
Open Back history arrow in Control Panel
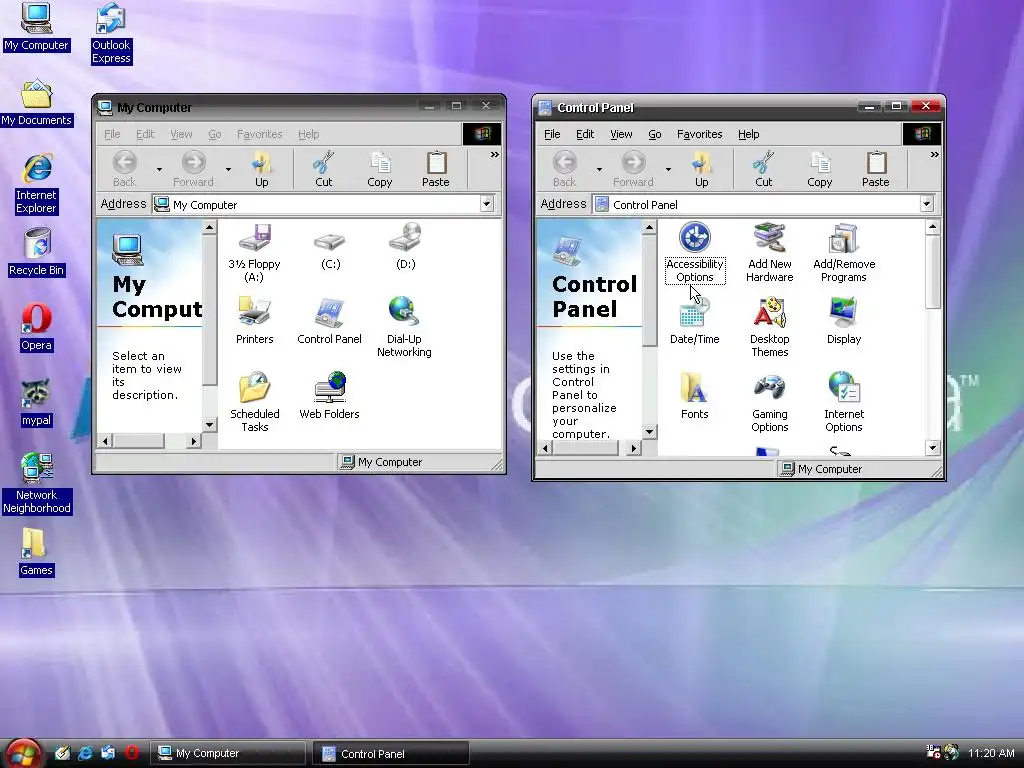point(599,170)
